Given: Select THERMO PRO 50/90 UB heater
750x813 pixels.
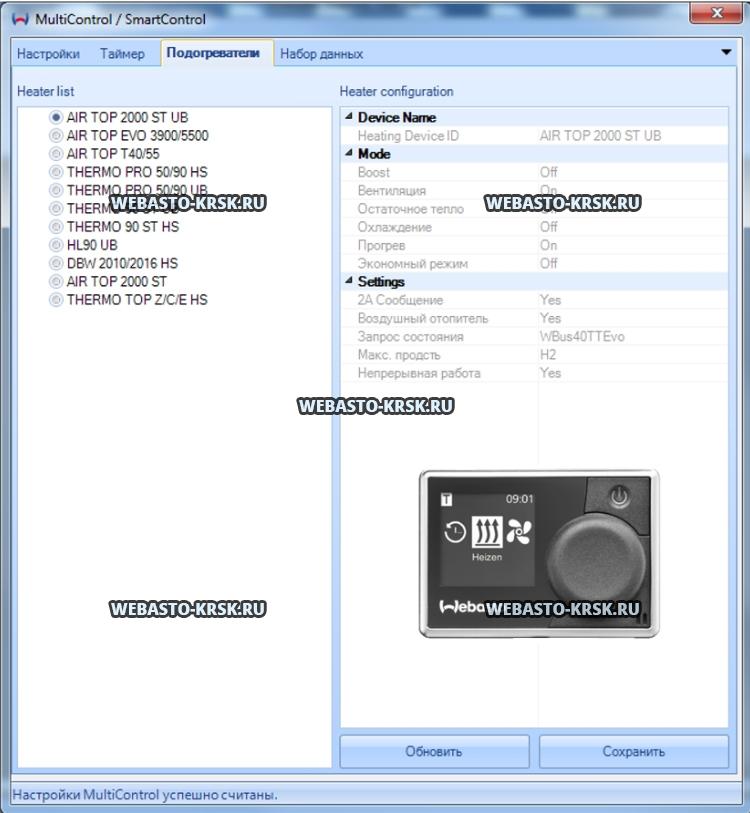Looking at the screenshot, I should 56,190.
